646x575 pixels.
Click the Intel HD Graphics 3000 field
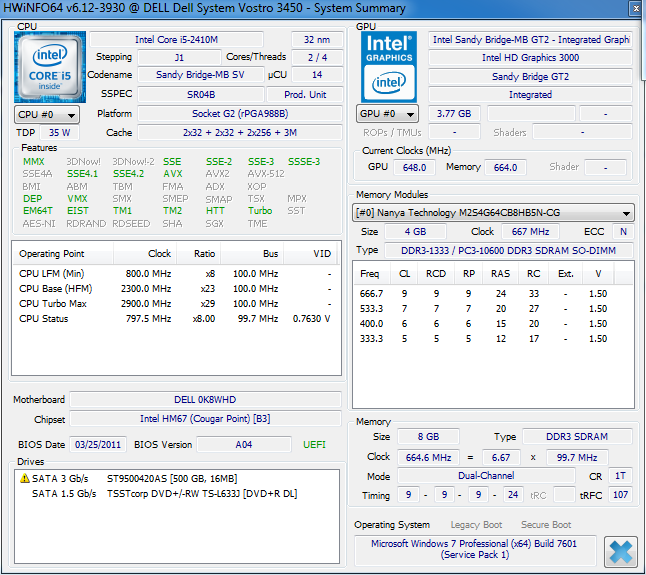530,58
